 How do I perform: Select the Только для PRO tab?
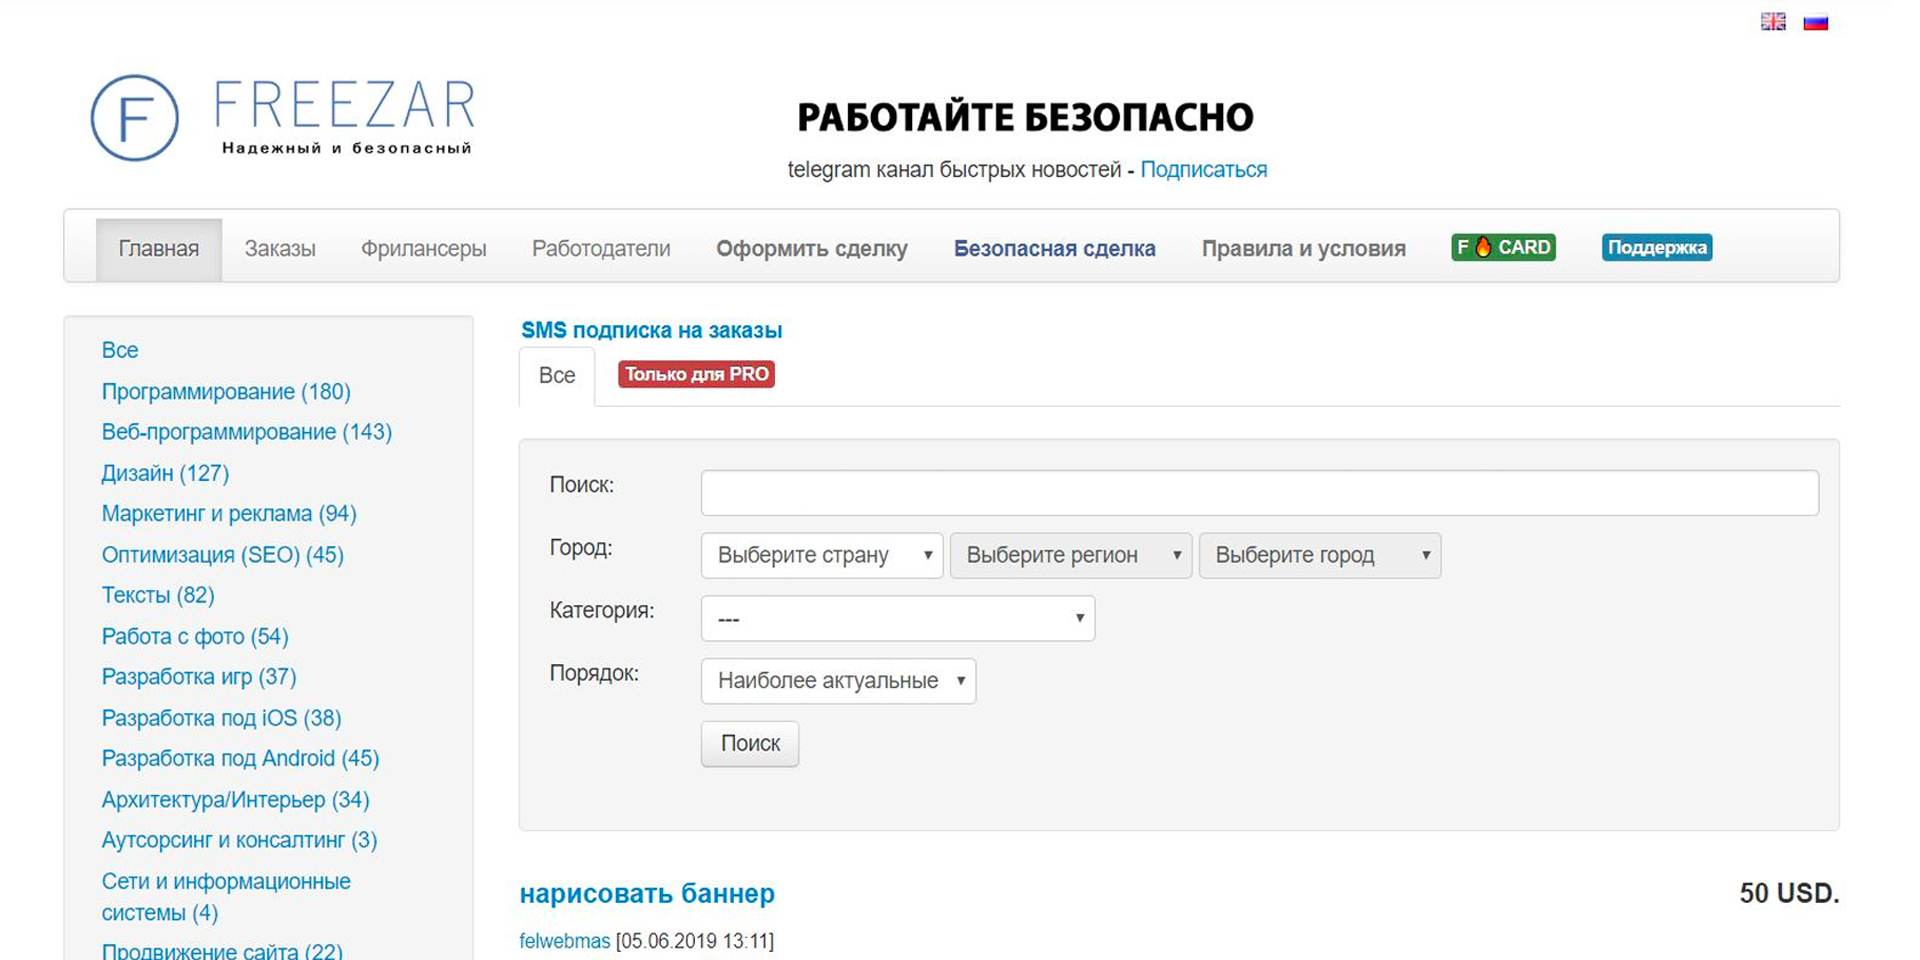696,374
